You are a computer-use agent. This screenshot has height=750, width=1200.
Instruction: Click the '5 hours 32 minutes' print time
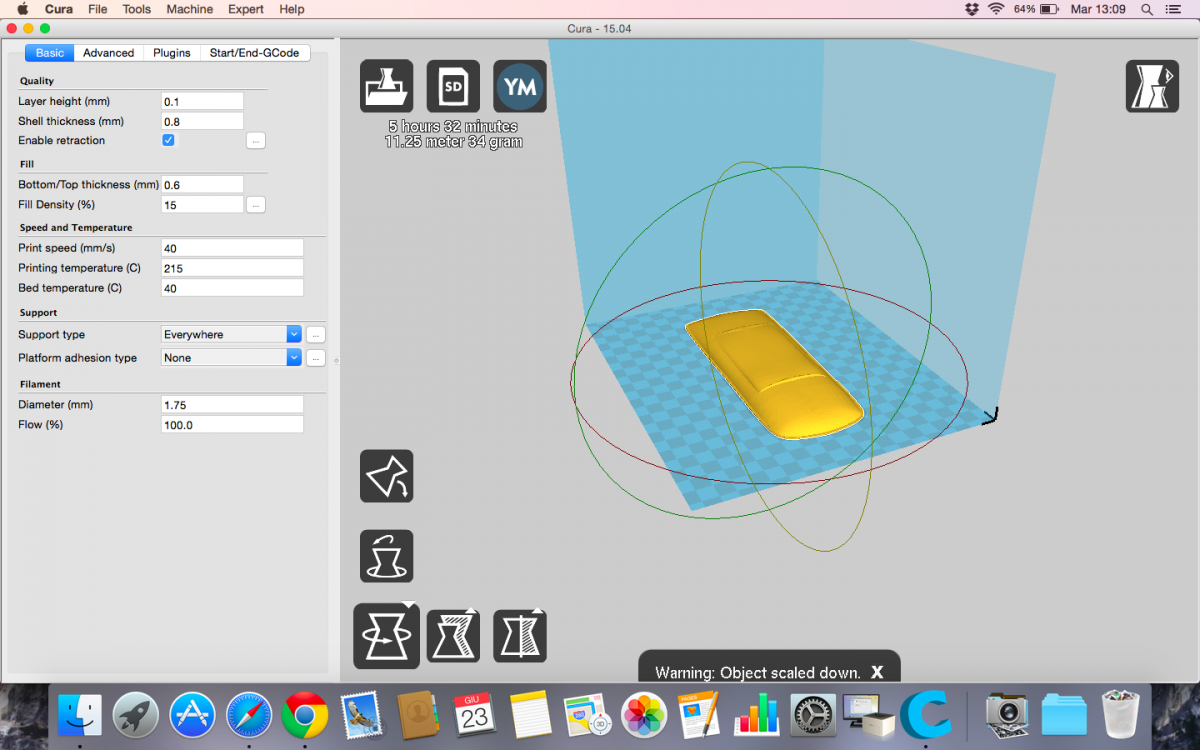coord(453,127)
